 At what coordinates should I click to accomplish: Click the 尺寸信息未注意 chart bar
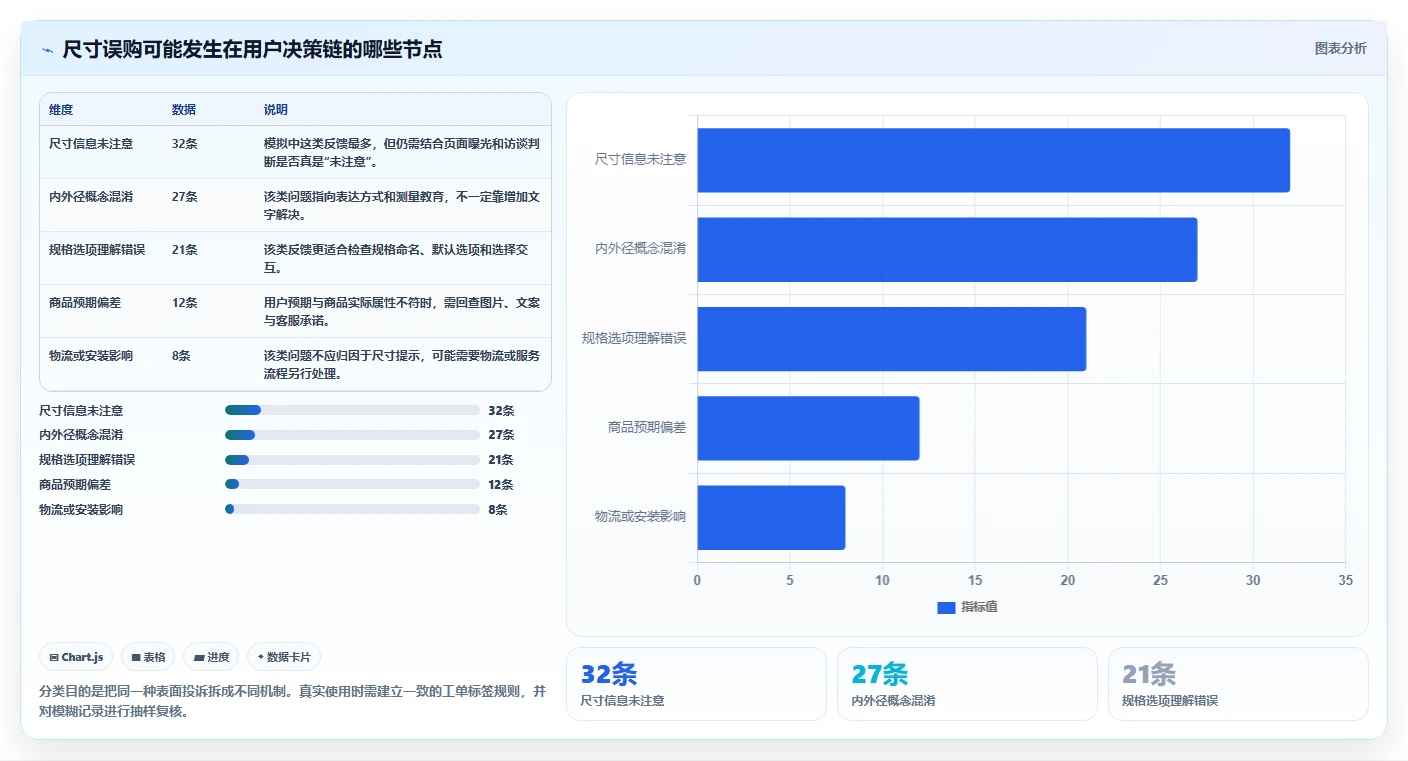point(993,160)
